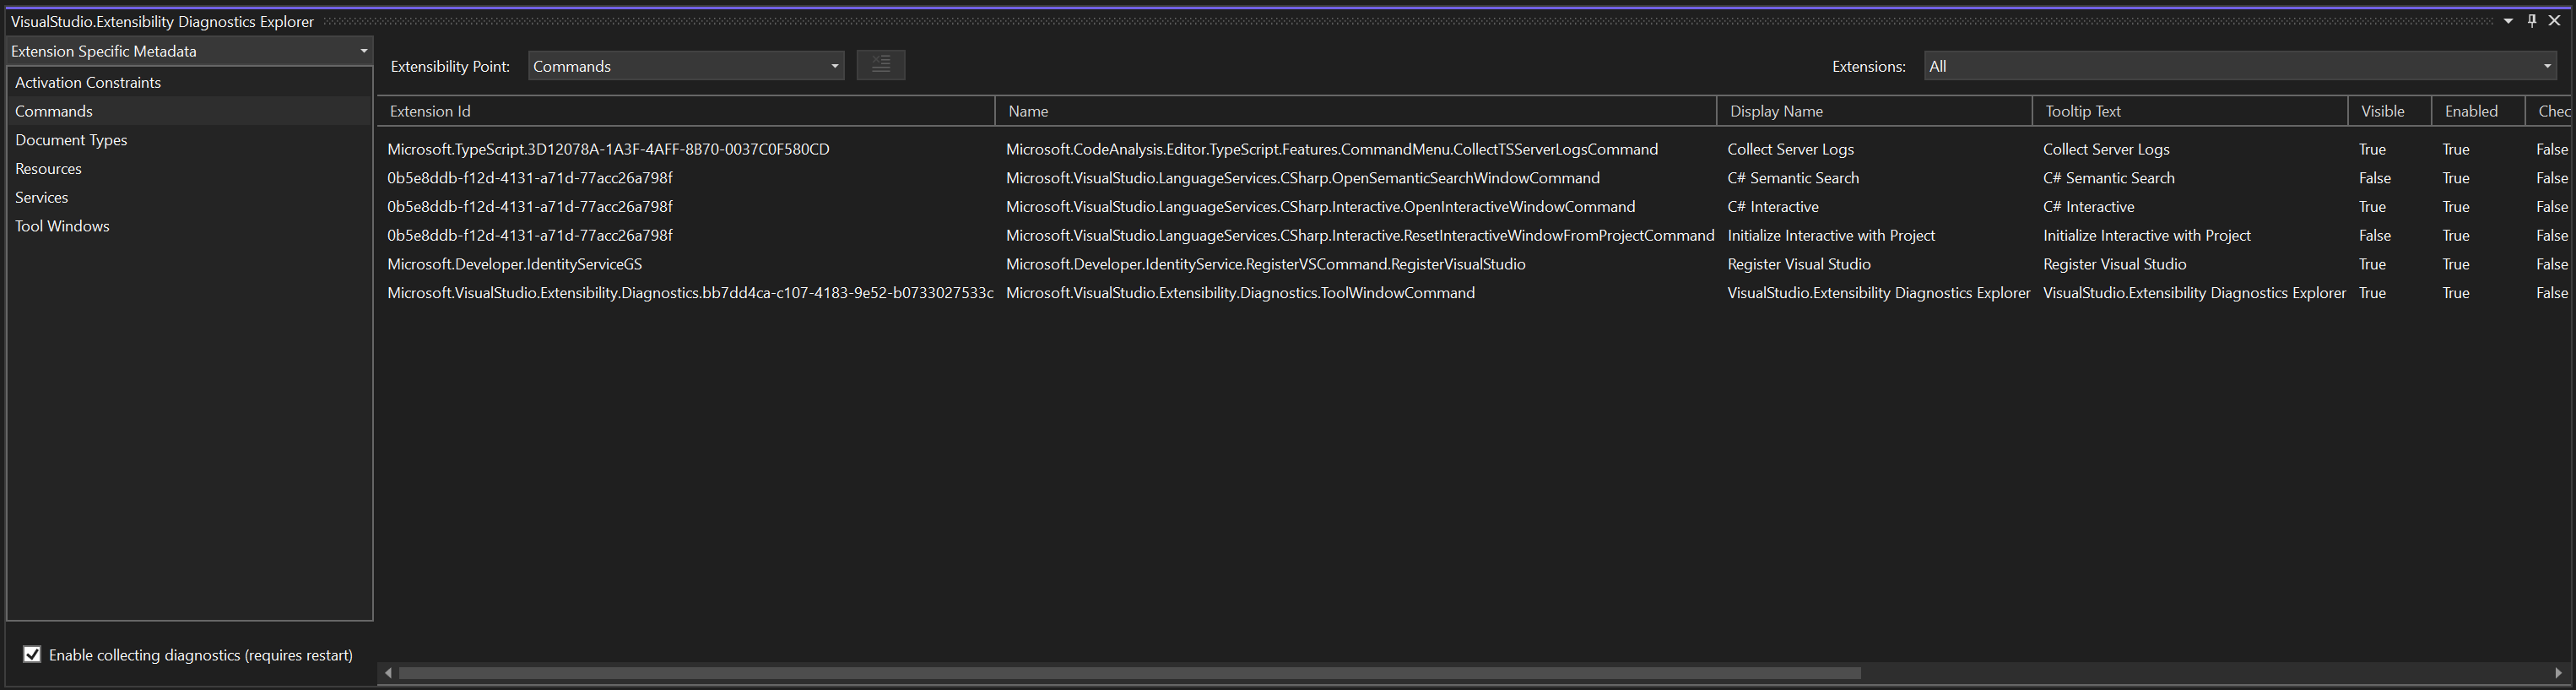Sort by the Name column header
2576x690 pixels.
point(1356,111)
